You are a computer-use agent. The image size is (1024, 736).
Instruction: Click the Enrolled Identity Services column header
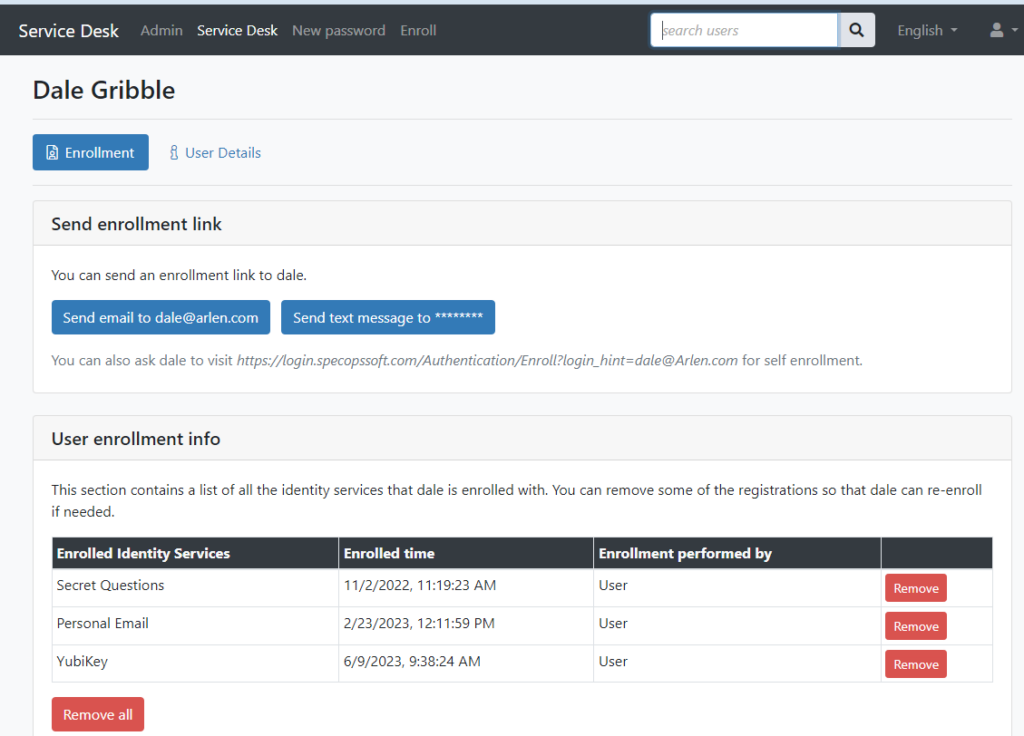[x=195, y=553]
